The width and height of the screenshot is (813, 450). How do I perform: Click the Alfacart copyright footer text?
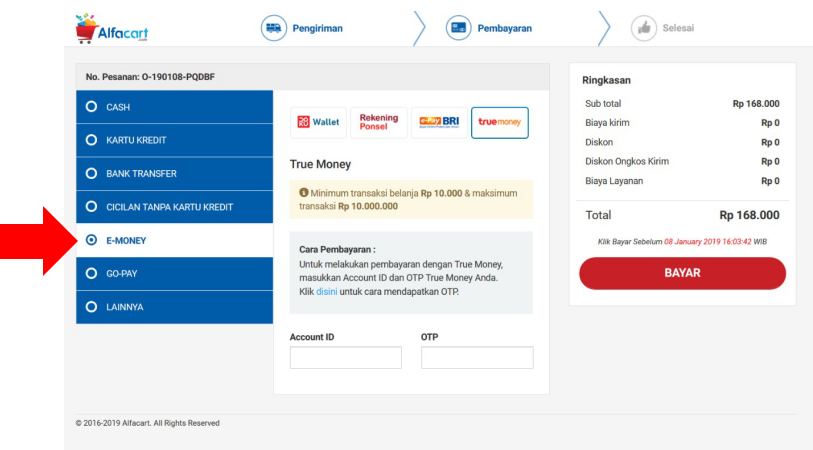coord(148,423)
